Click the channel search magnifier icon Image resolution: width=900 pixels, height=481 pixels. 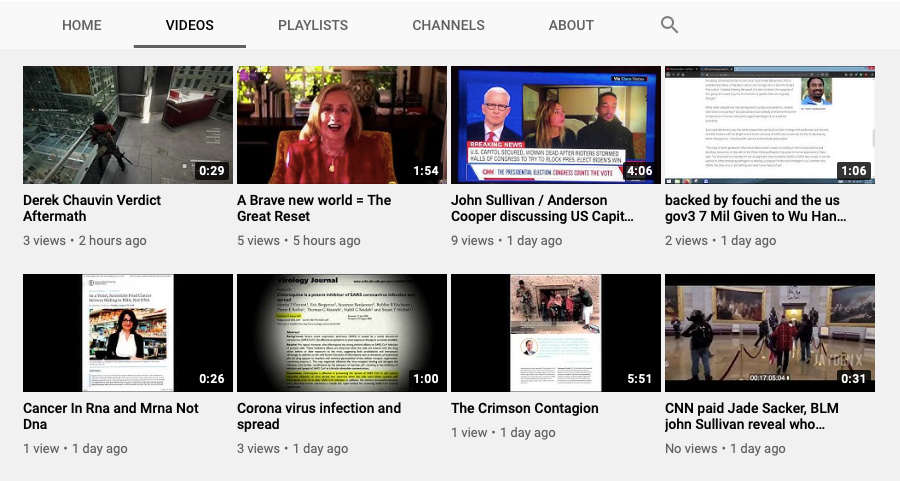click(669, 25)
